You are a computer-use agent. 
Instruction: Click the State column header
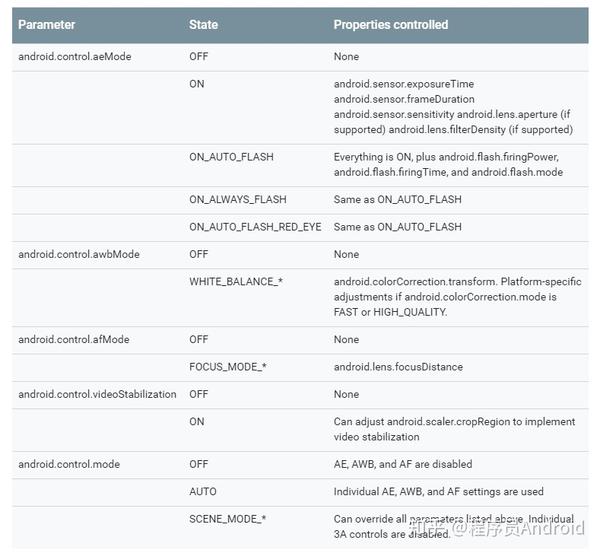tap(203, 24)
